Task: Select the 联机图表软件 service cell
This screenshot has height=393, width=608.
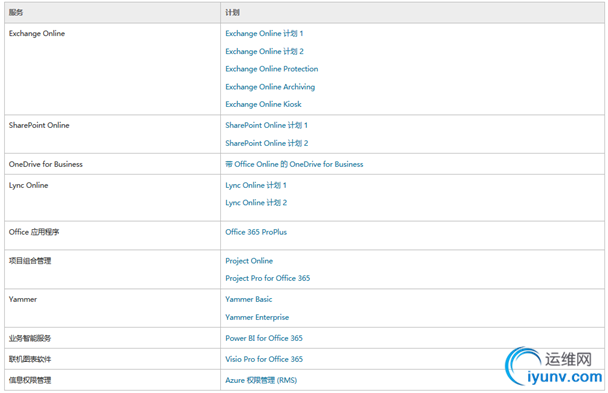Action: (x=112, y=359)
